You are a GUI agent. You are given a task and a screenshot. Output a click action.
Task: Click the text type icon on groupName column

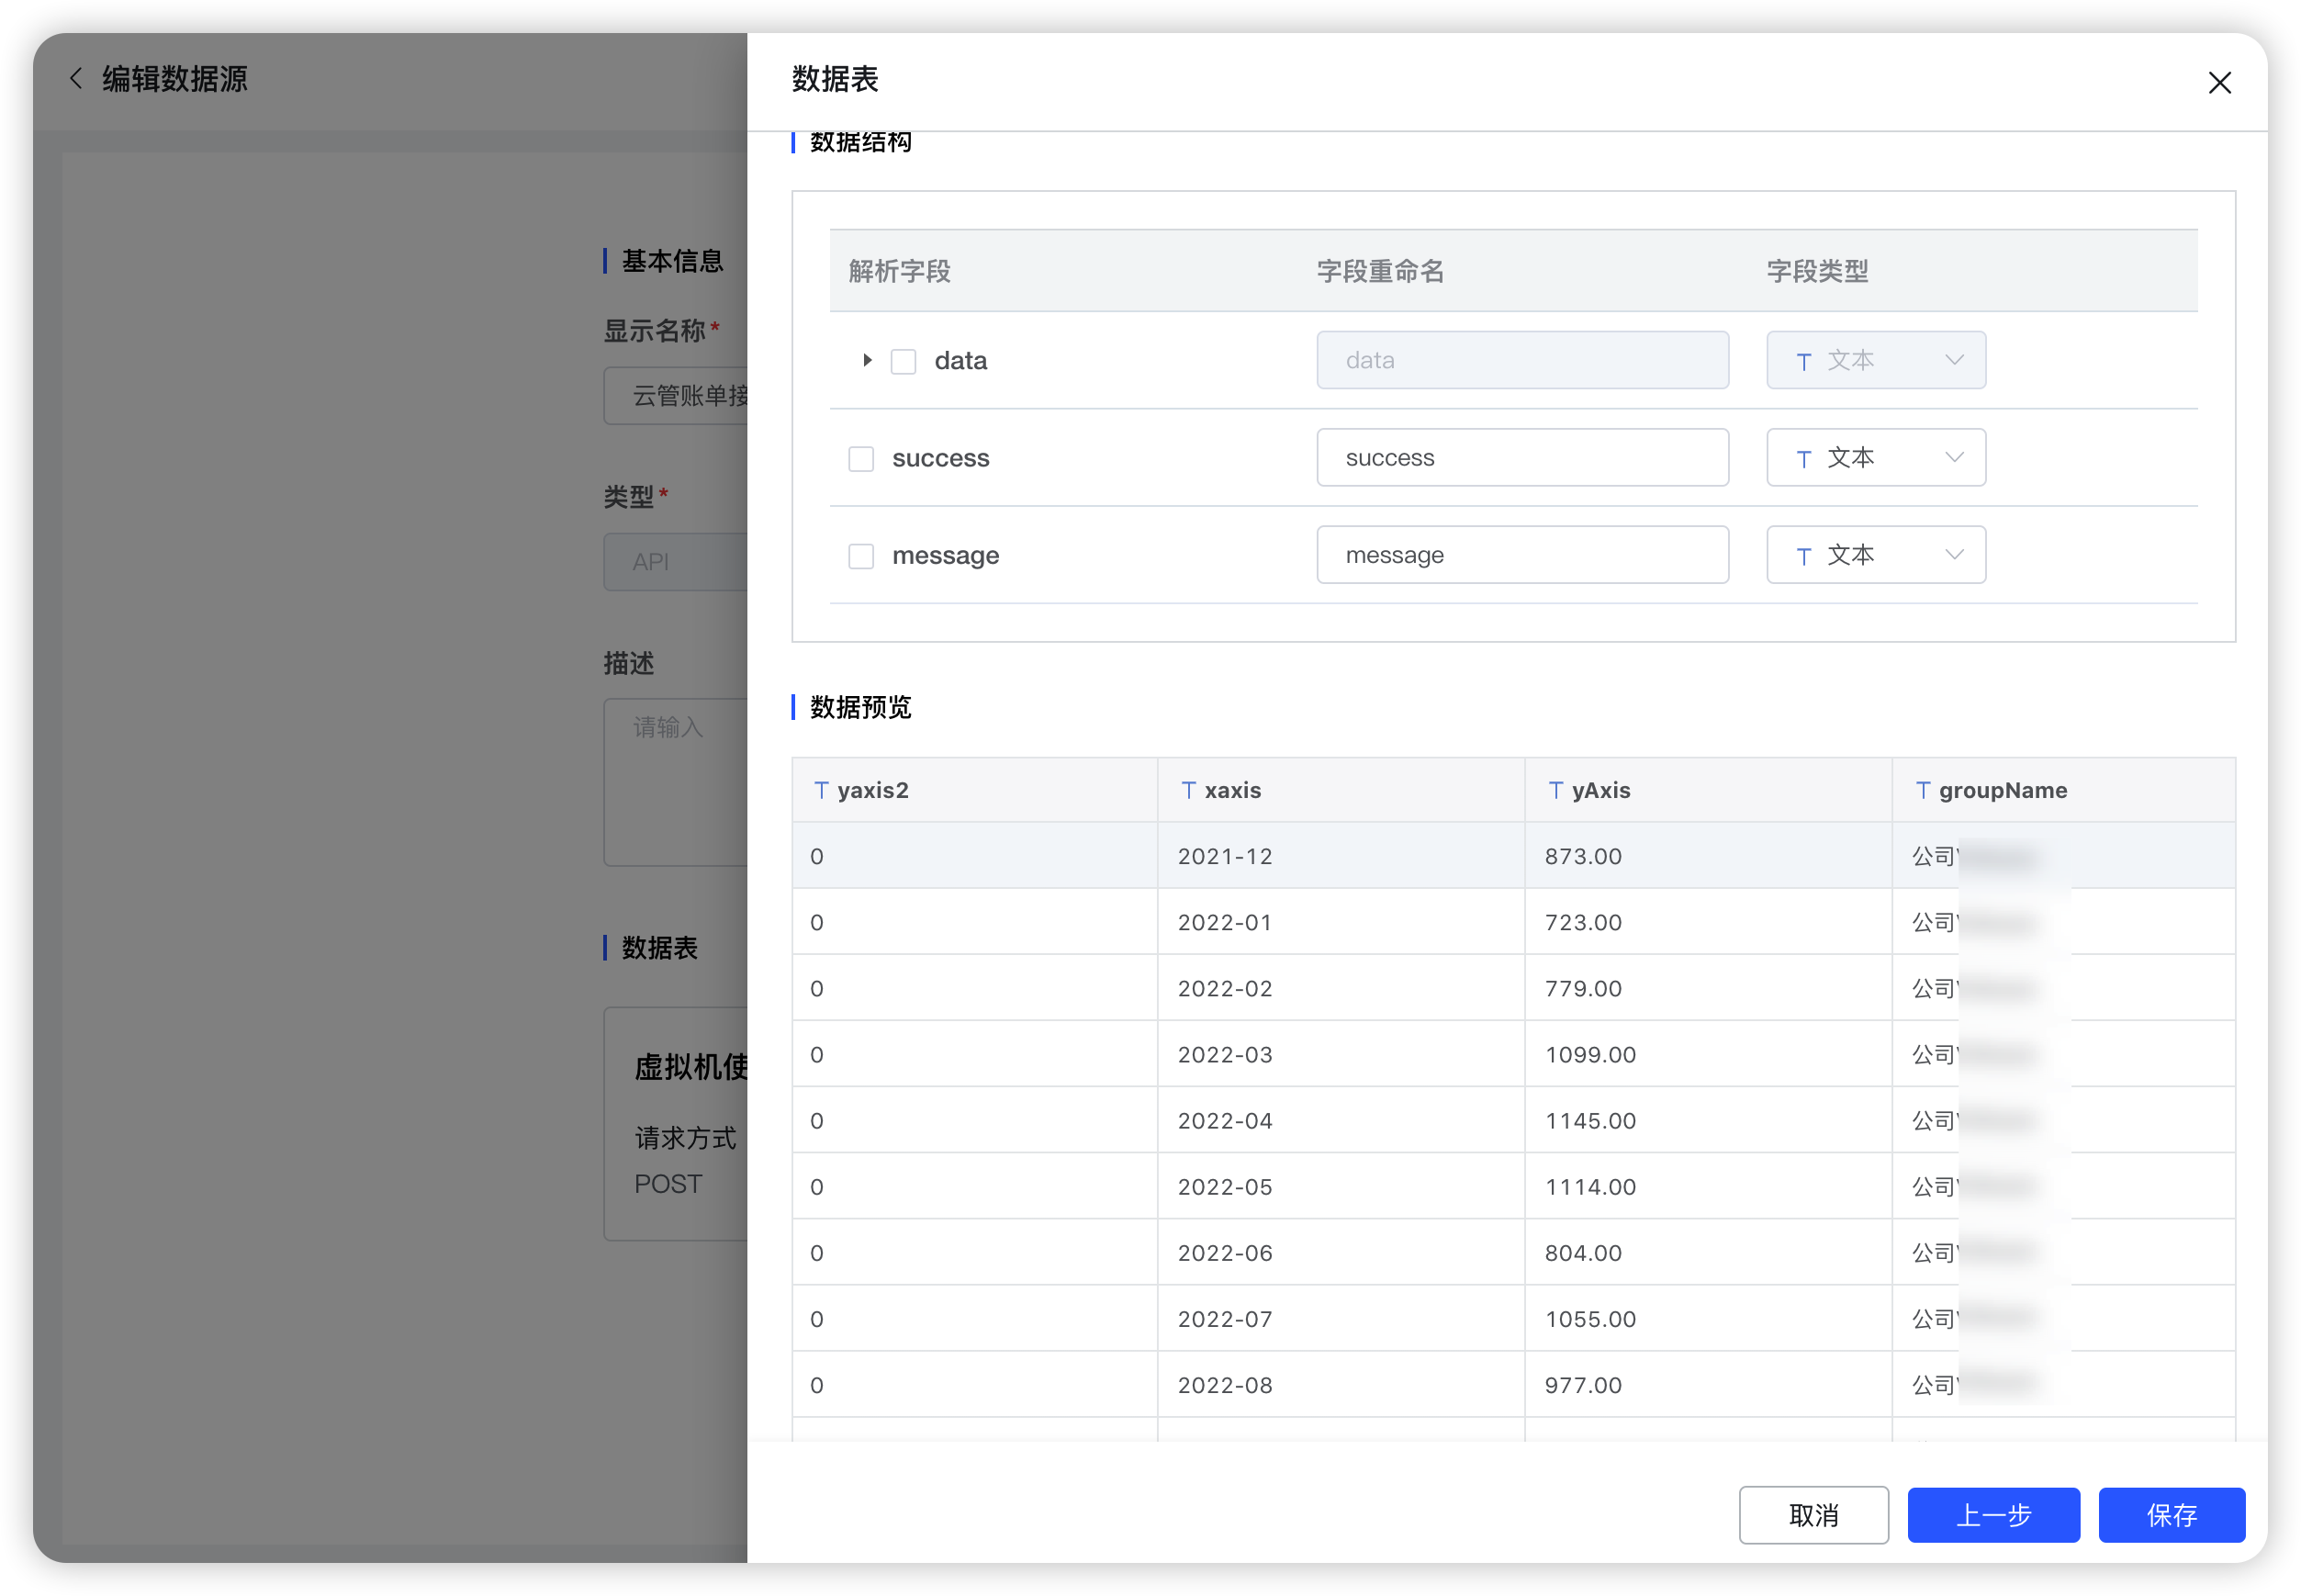click(x=1924, y=790)
